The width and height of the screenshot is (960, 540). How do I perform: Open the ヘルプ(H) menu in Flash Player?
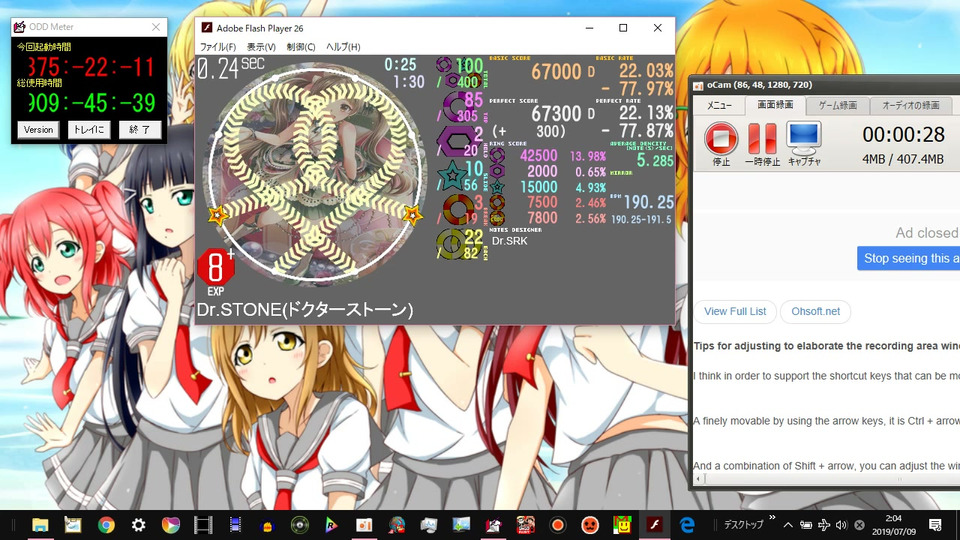pyautogui.click(x=343, y=47)
